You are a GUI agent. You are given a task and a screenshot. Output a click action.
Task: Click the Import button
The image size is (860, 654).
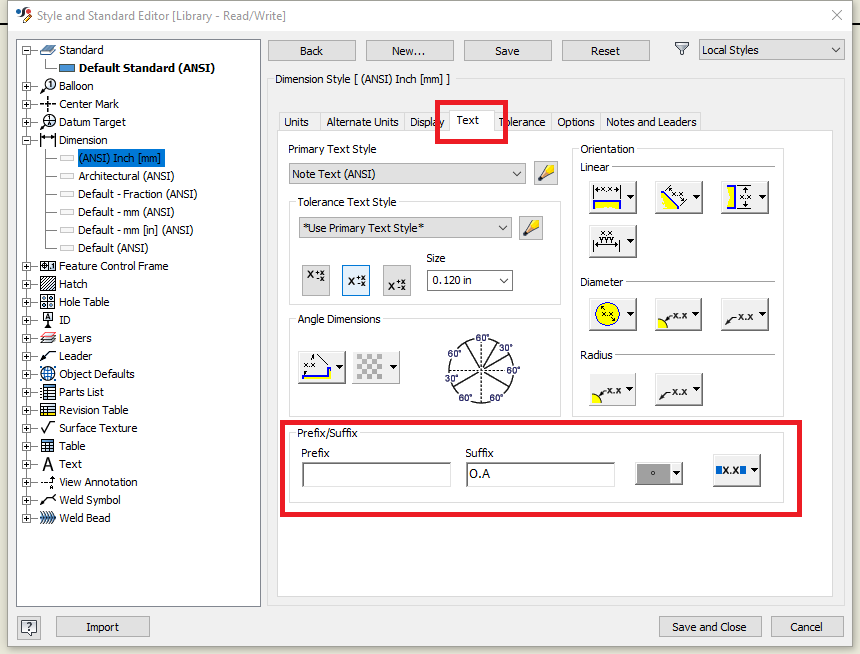[x=102, y=627]
